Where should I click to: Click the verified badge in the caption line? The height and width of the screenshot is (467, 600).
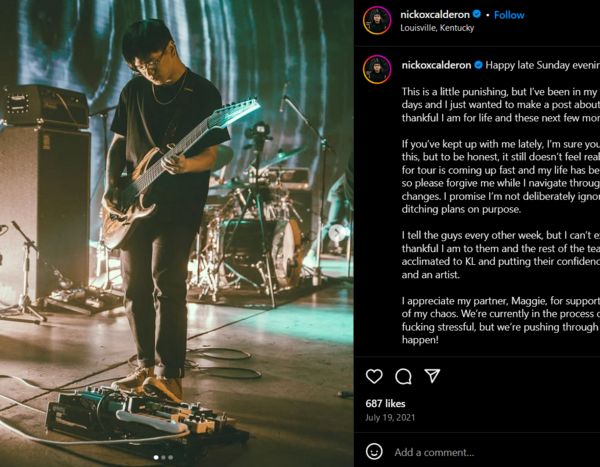coord(478,65)
